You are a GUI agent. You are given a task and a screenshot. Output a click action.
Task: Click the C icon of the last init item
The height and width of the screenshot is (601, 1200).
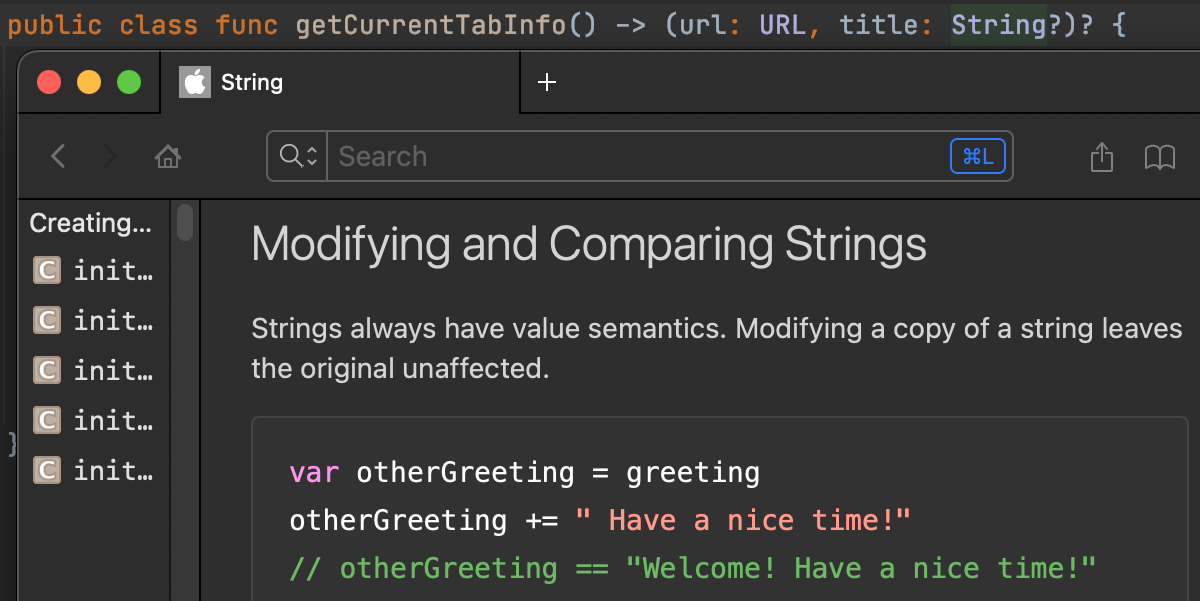(x=47, y=470)
